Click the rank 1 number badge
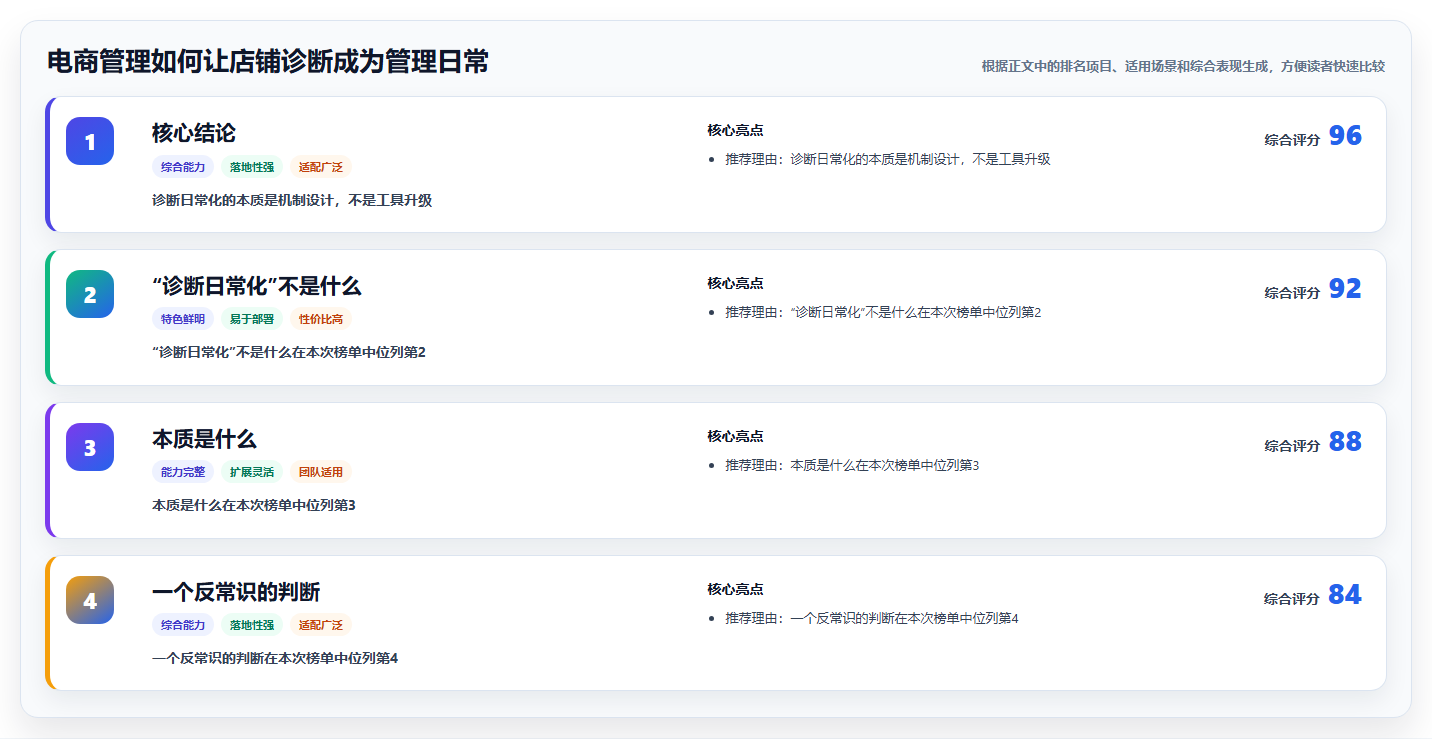The width and height of the screenshot is (1432, 739). click(90, 141)
